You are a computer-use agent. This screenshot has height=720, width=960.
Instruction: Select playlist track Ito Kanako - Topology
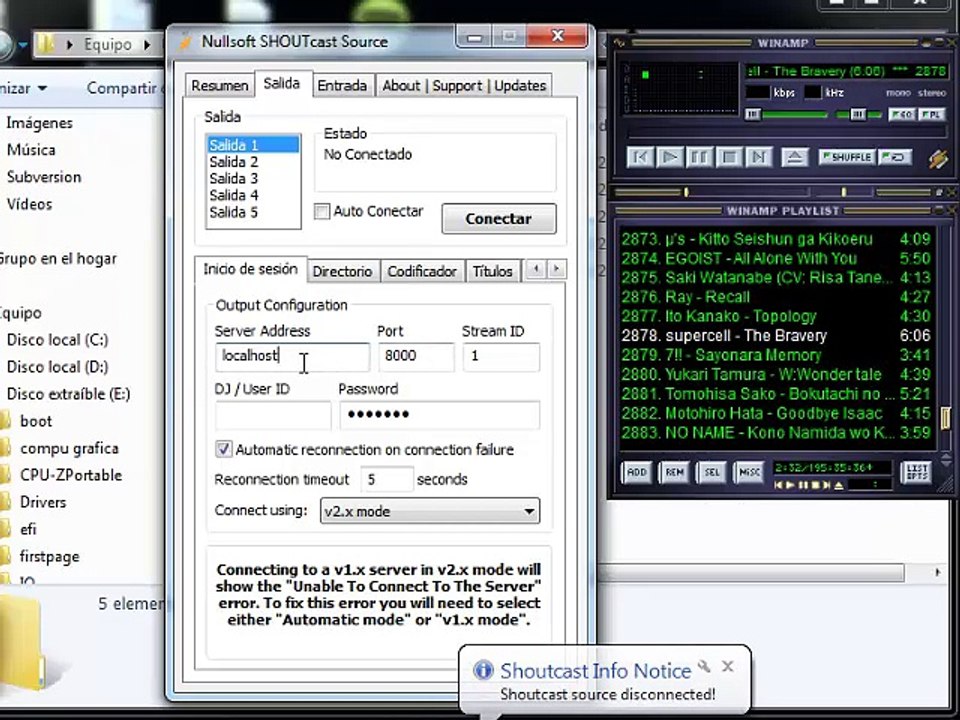pos(776,316)
